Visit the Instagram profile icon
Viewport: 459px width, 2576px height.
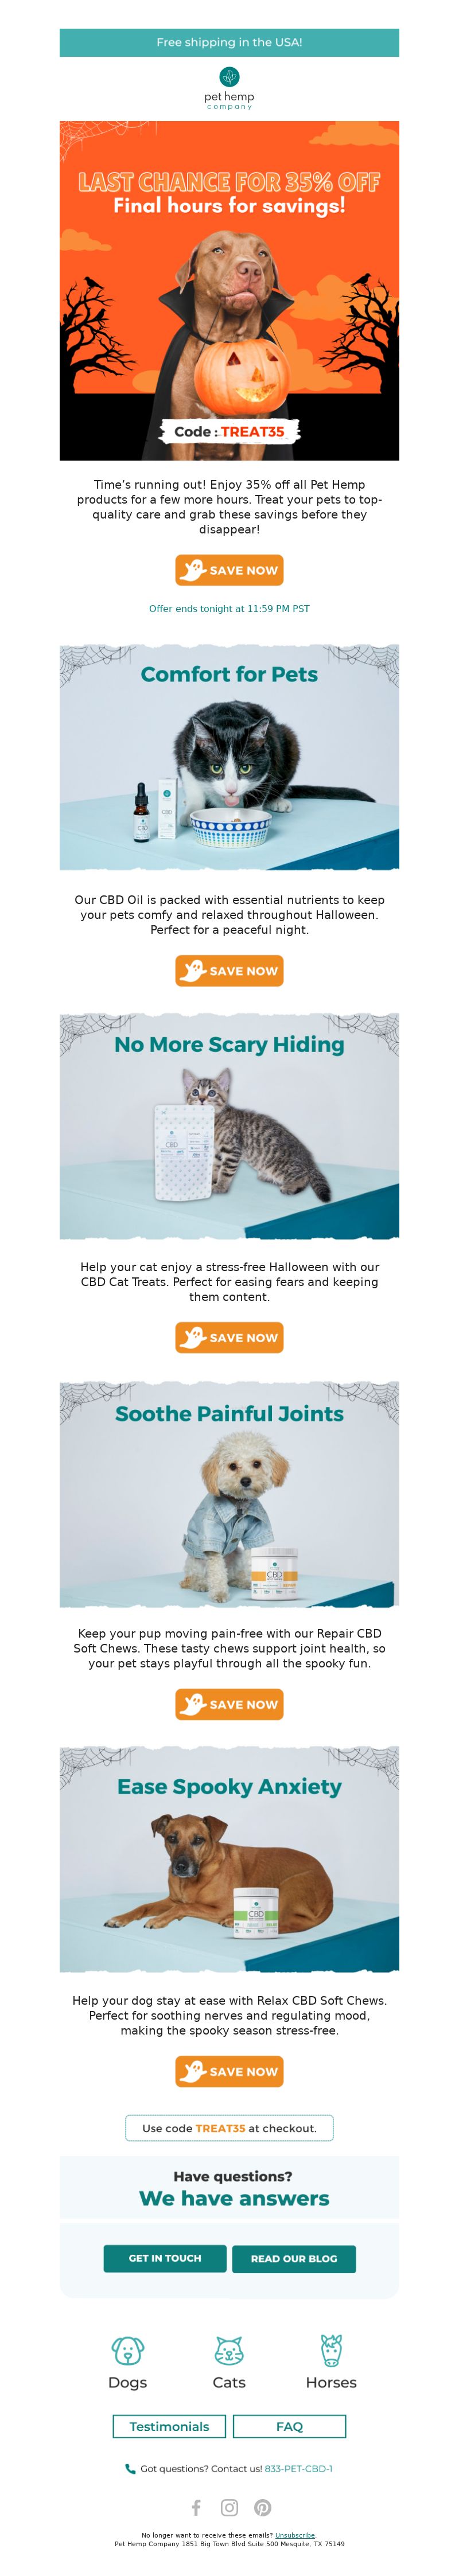(229, 2507)
